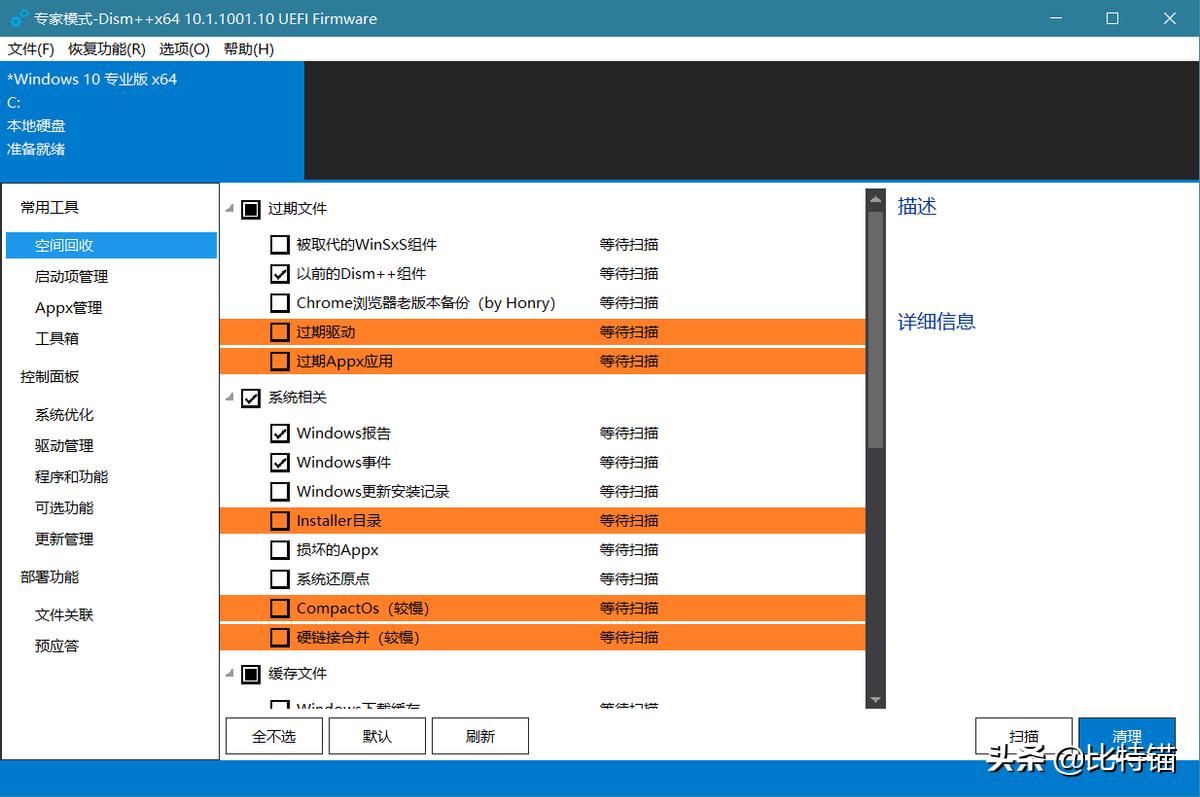The image size is (1200, 797).
Task: Disable the Windows报告 checkbox
Action: 279,433
